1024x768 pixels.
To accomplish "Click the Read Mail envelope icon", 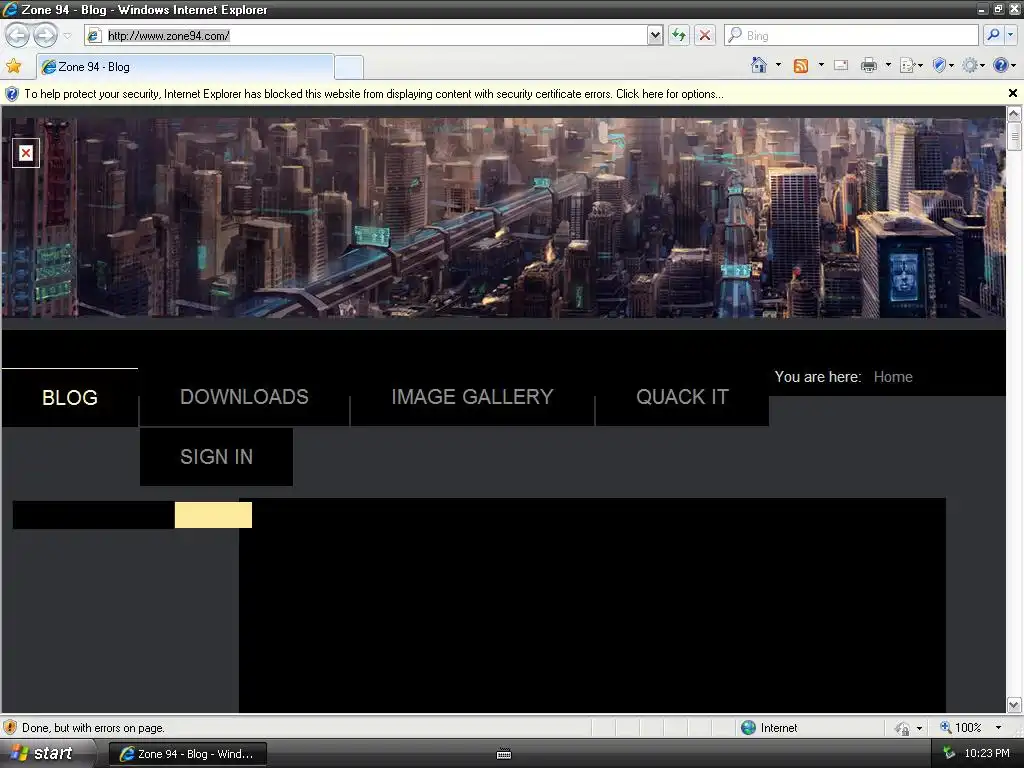I will pos(841,65).
